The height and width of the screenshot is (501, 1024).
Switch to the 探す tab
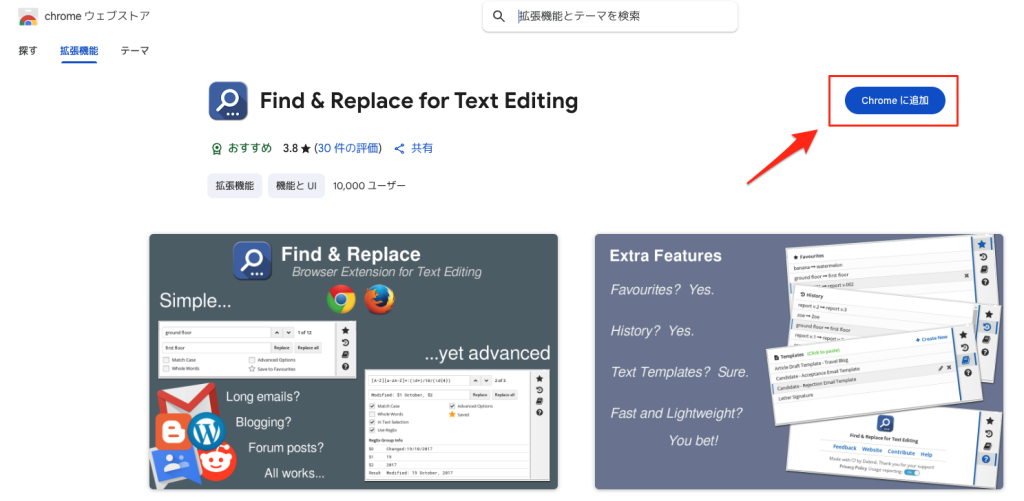click(x=28, y=50)
